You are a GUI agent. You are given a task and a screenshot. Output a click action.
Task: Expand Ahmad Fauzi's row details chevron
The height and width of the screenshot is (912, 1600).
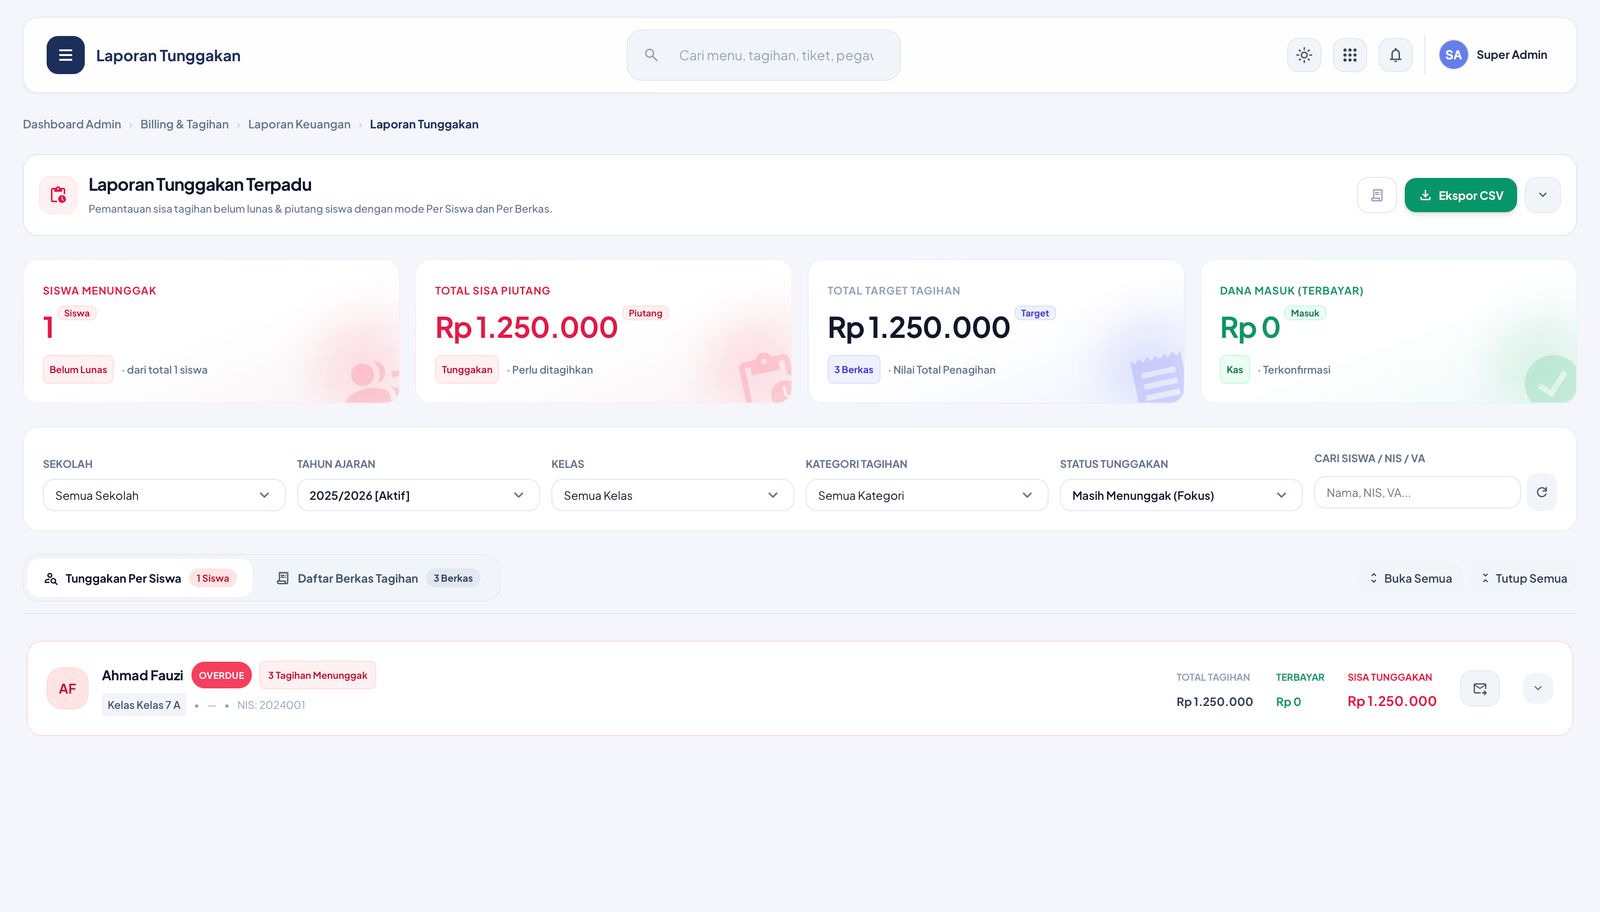[x=1538, y=688]
